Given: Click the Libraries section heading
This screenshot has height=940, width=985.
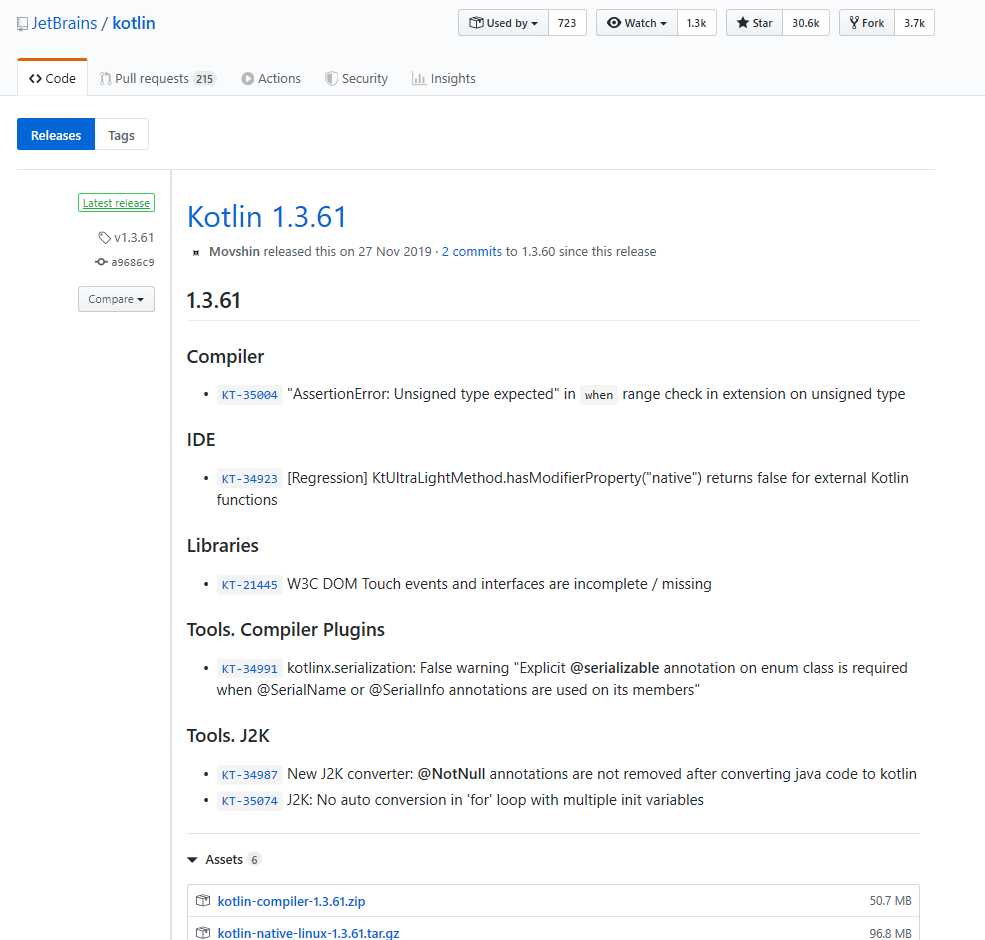Looking at the screenshot, I should click(222, 545).
